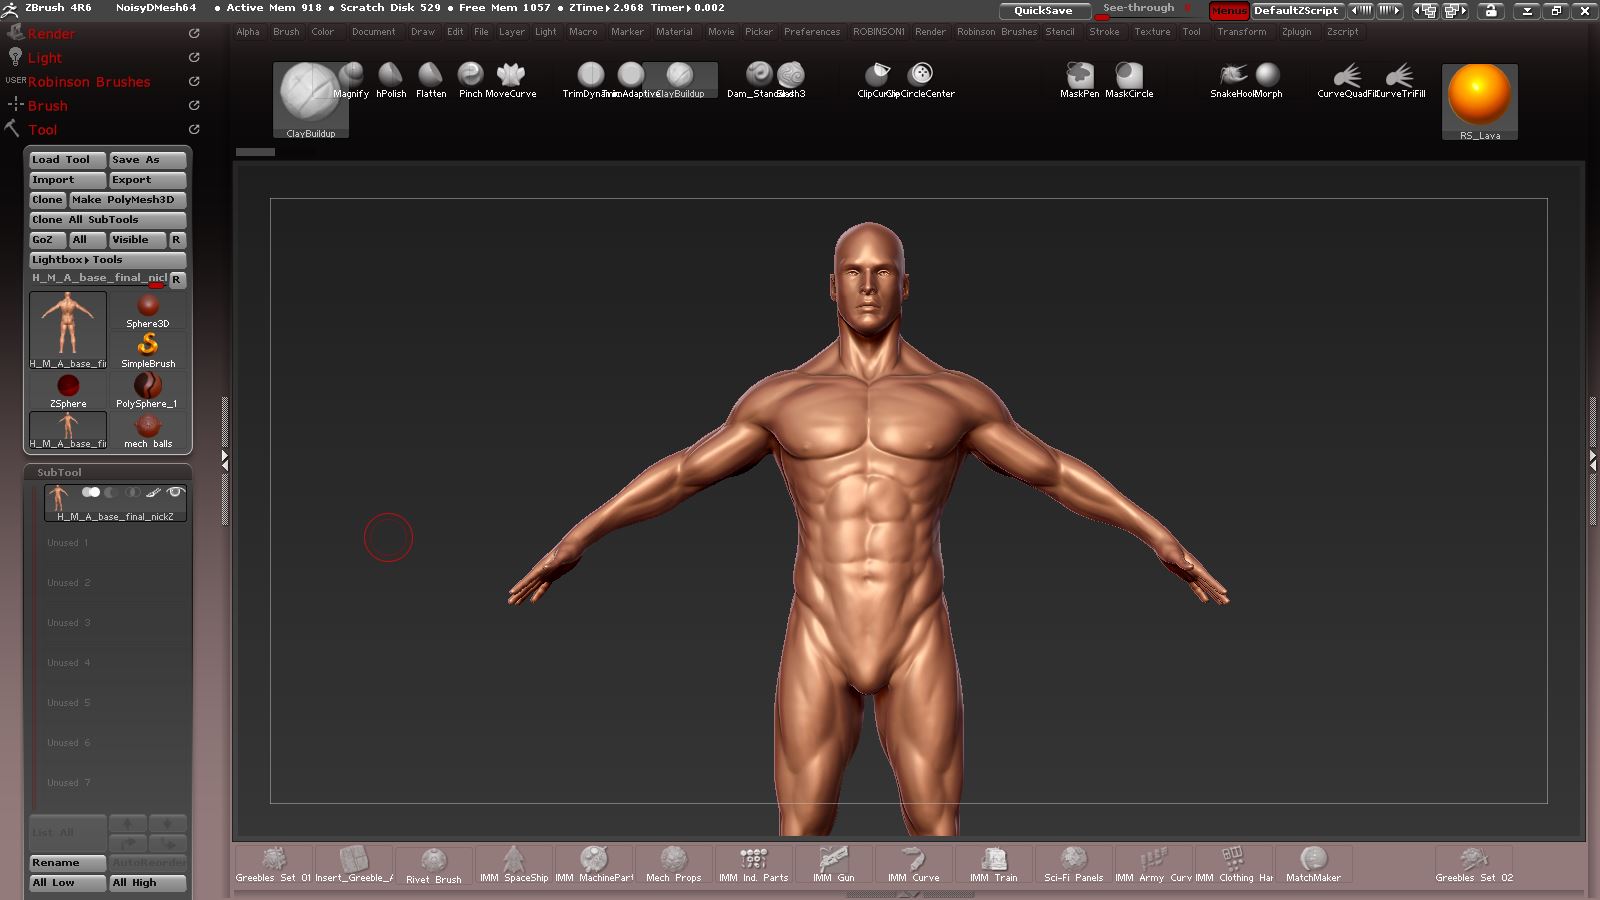Select the Morph brush
1600x900 pixels.
click(1268, 80)
